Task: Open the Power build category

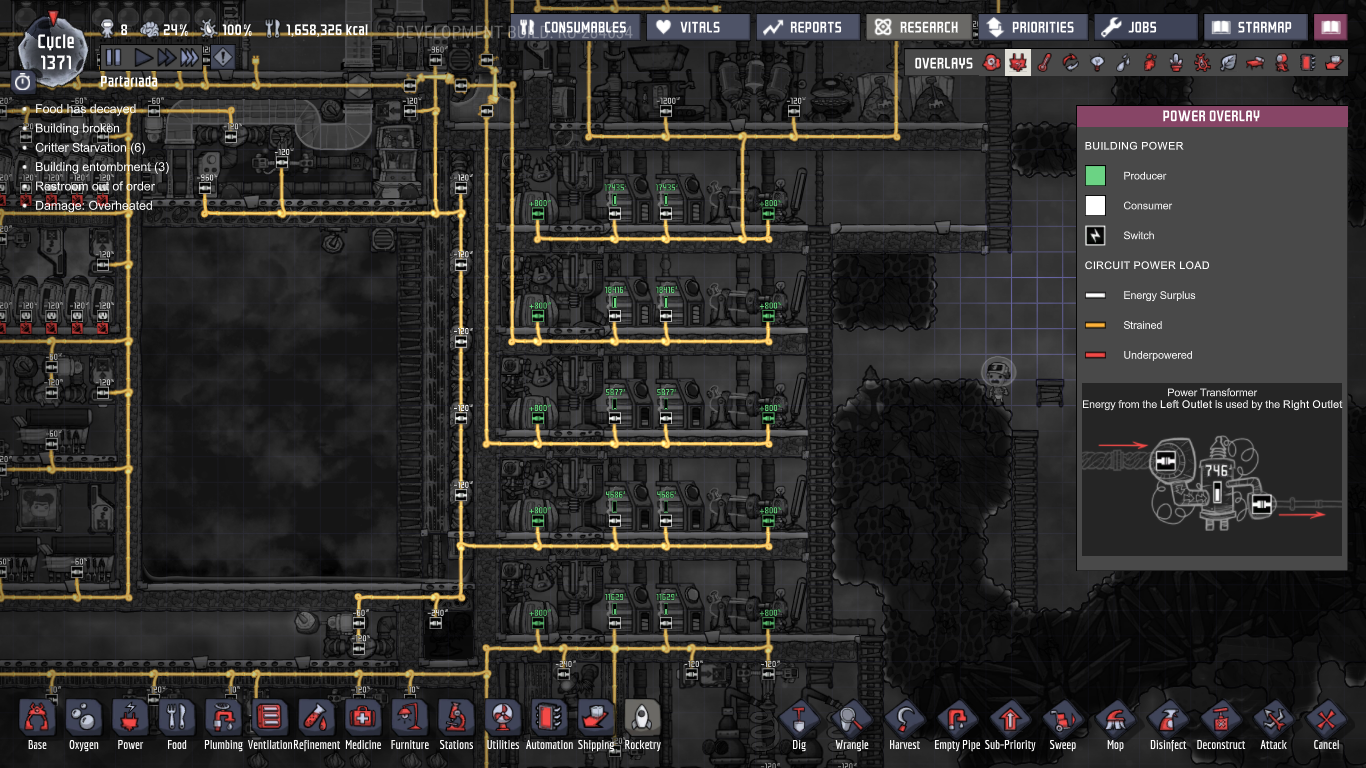Action: 130,724
